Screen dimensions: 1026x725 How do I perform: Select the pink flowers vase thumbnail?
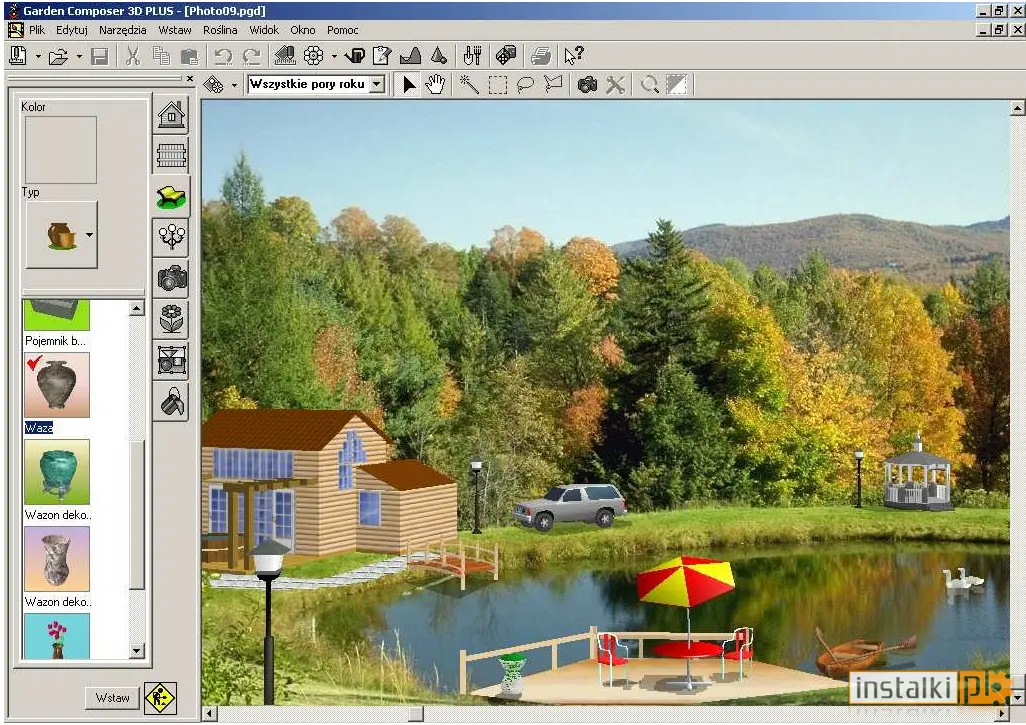[56, 636]
